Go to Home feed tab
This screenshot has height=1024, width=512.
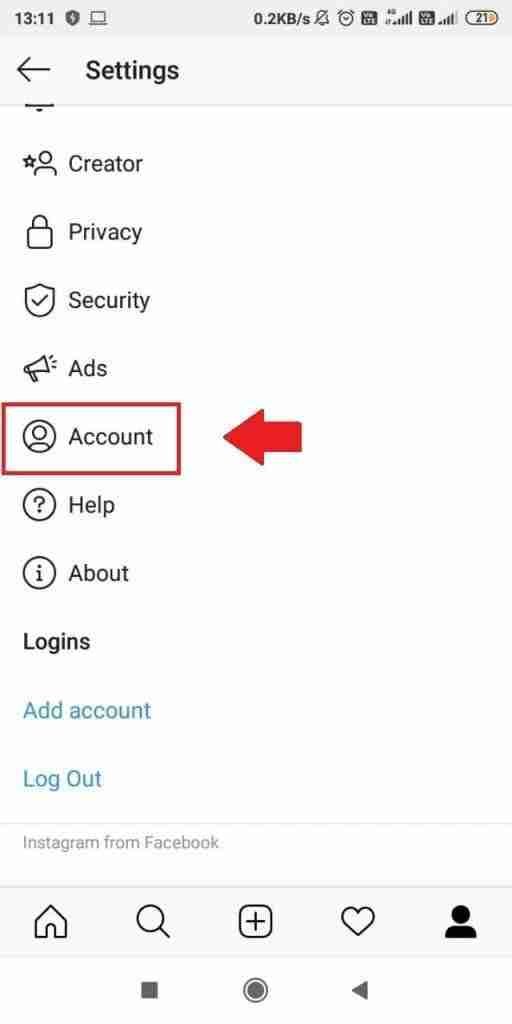51,923
